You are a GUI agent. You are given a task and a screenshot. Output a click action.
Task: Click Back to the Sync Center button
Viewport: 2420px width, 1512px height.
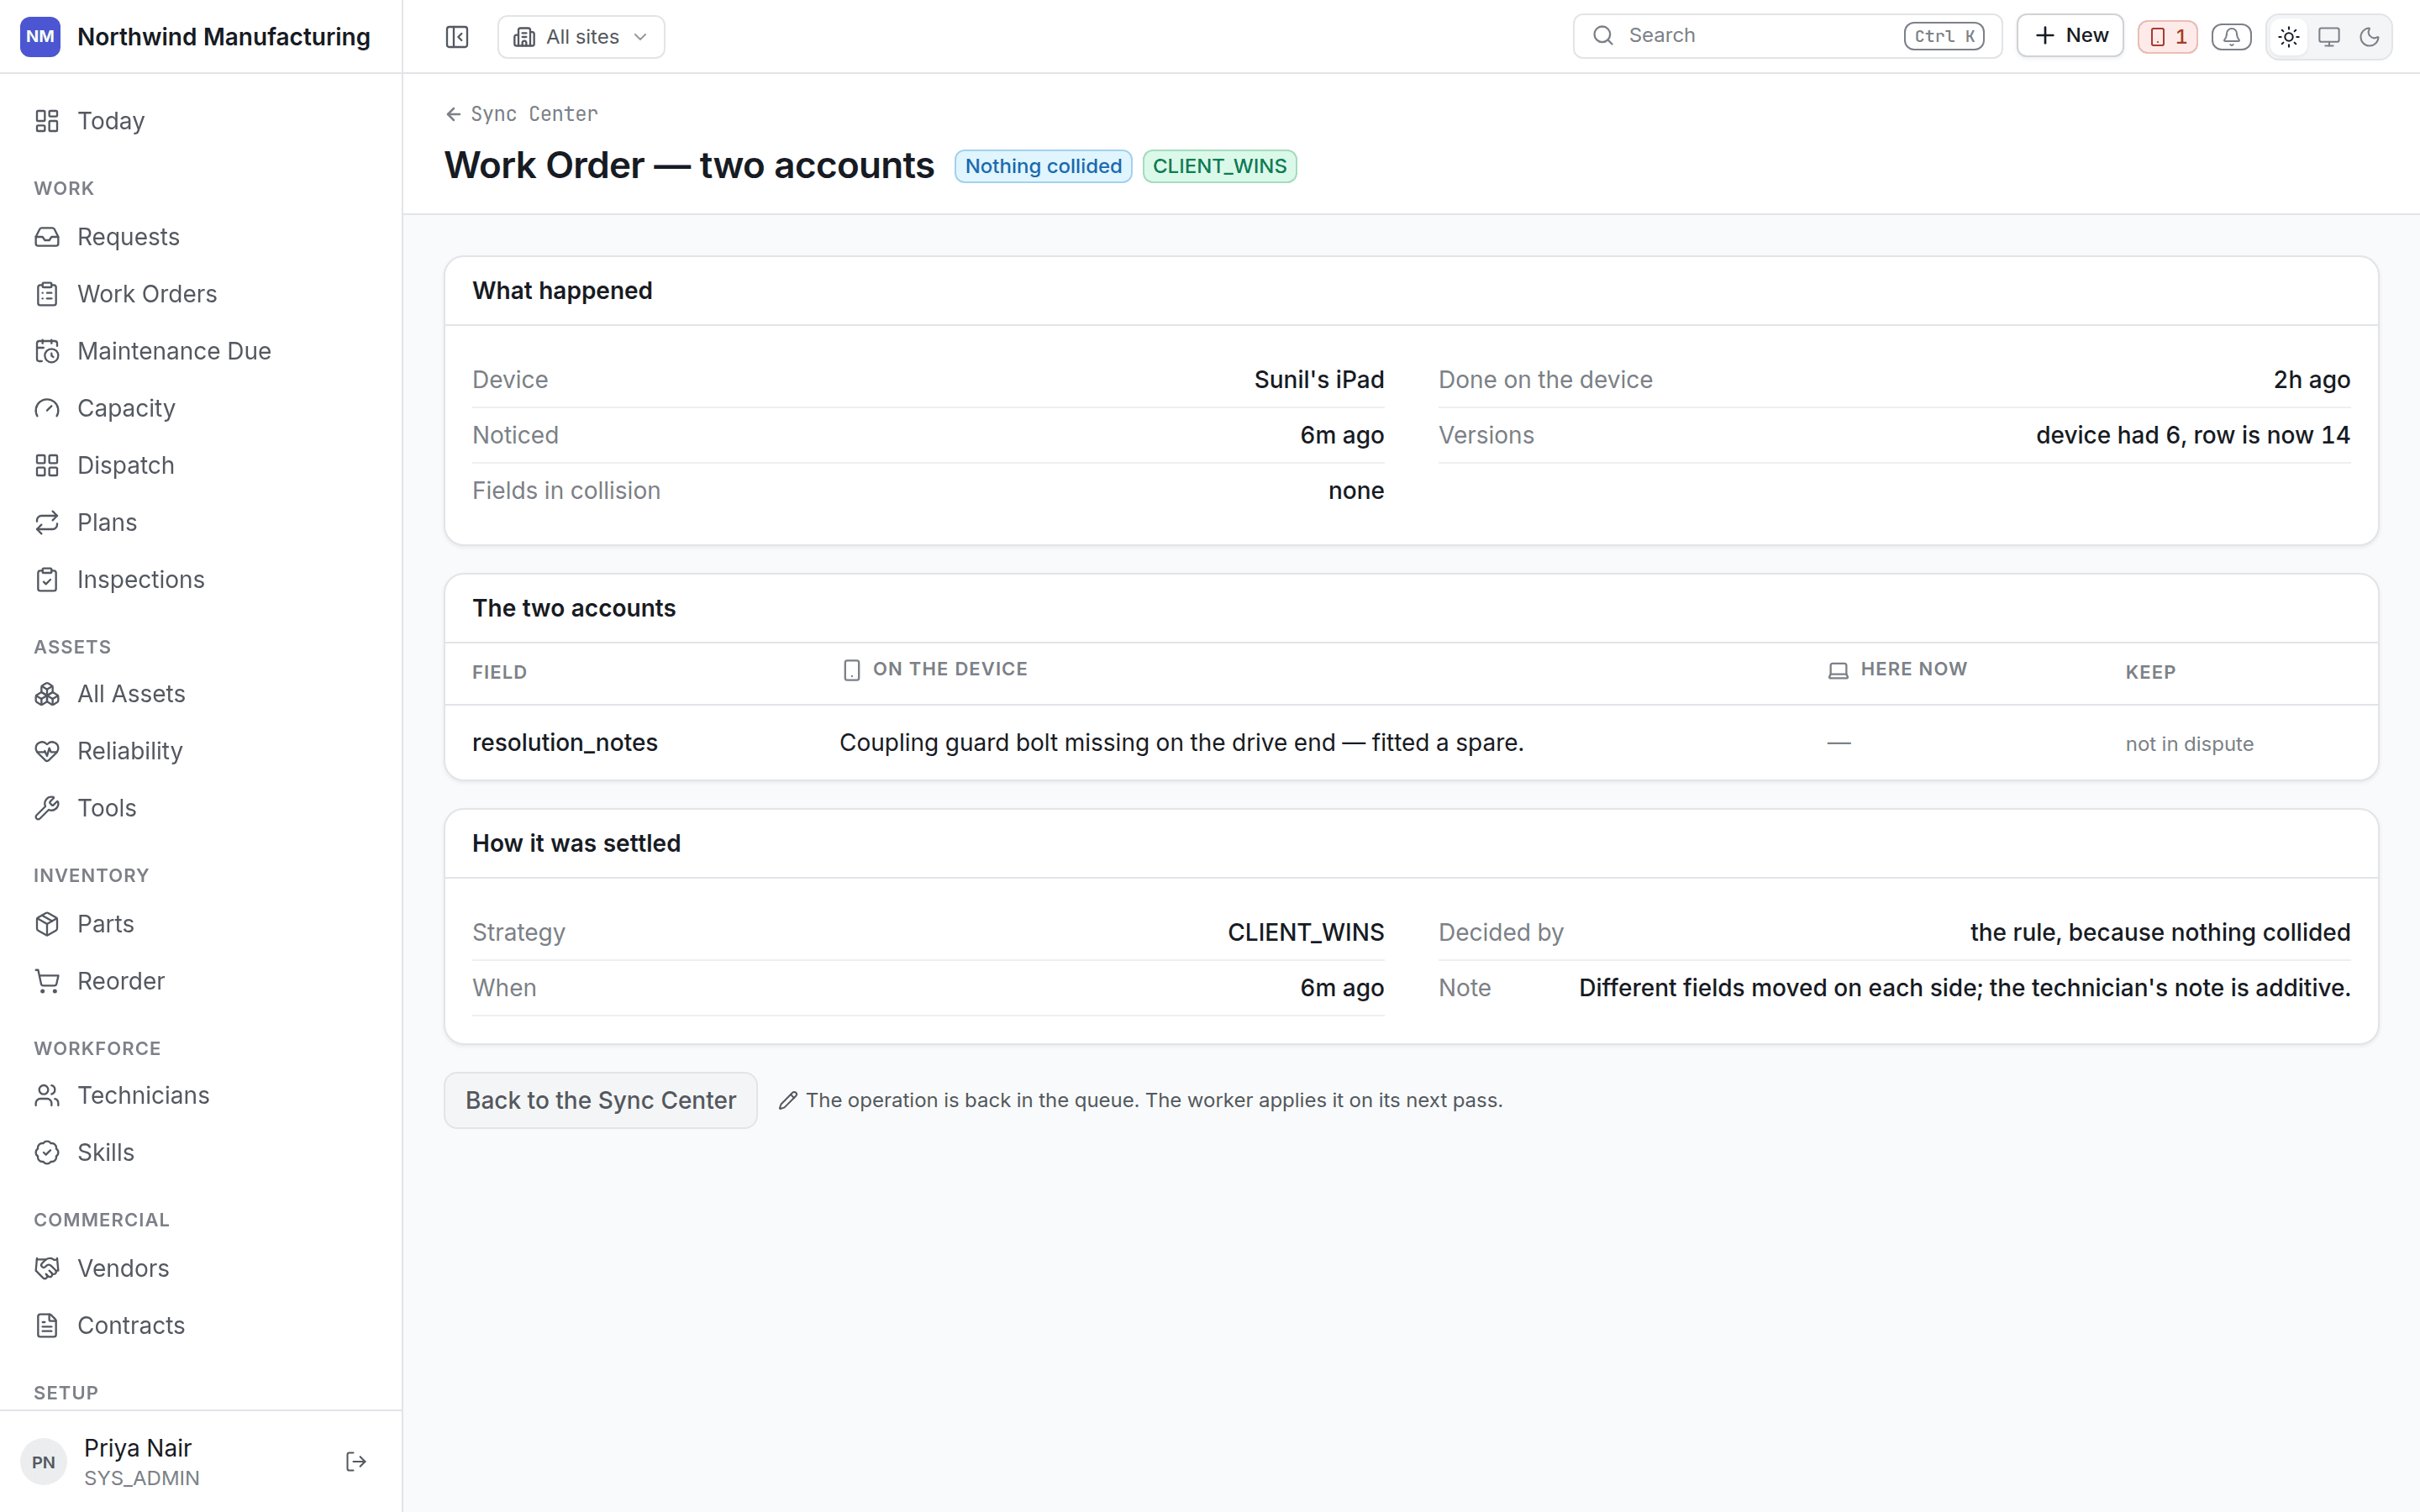click(x=600, y=1100)
